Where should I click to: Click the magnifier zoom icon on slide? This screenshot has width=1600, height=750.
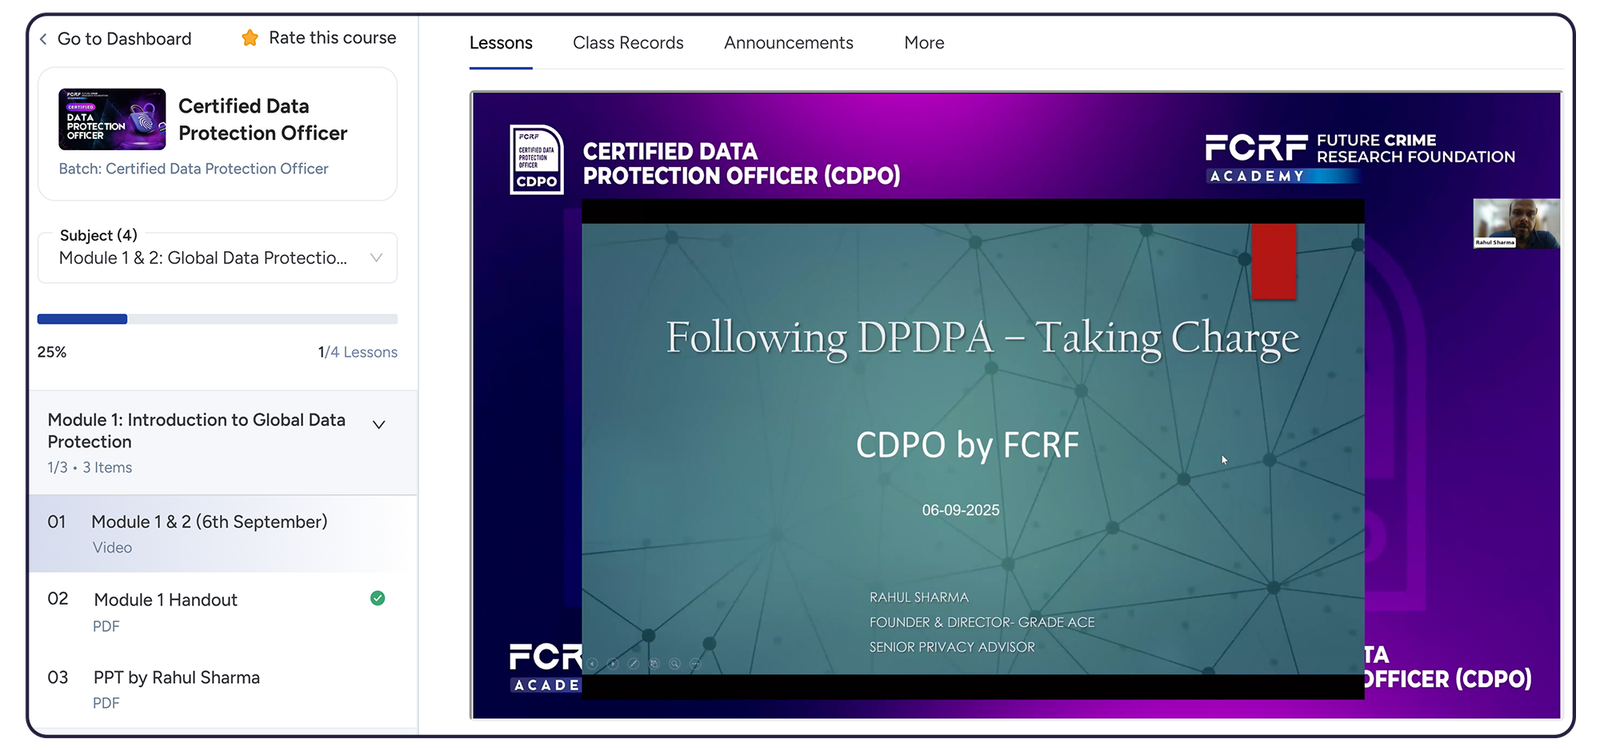tap(675, 664)
